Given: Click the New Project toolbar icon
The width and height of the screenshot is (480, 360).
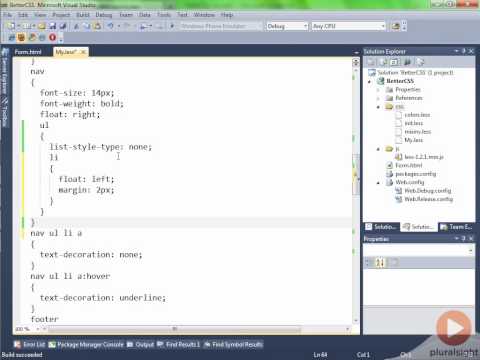Looking at the screenshot, I should (x=11, y=26).
